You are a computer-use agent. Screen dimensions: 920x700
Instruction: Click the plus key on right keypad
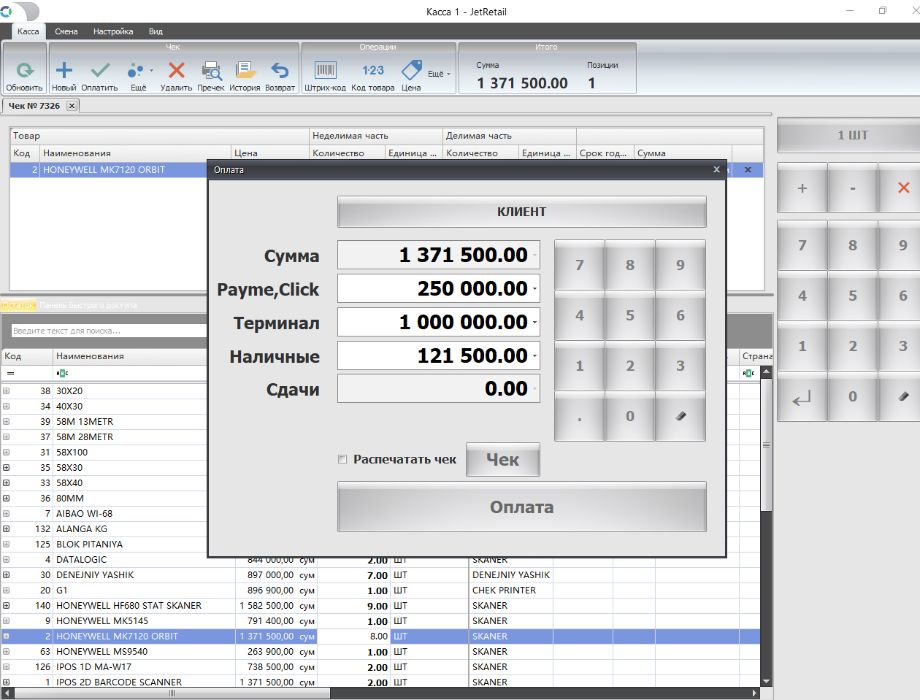click(x=802, y=188)
